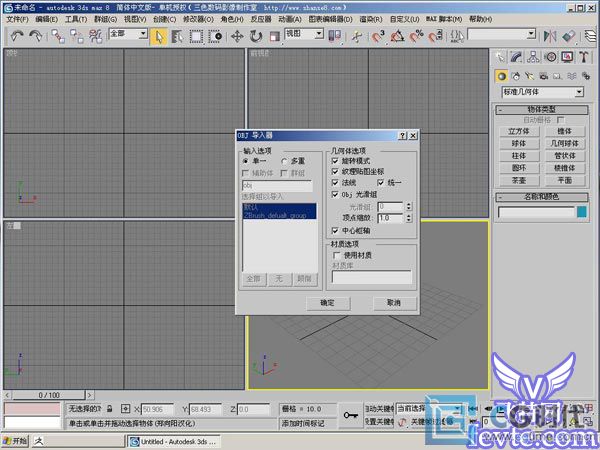
Task: Open the 当前选择 key filter dropdown
Action: [x=429, y=409]
